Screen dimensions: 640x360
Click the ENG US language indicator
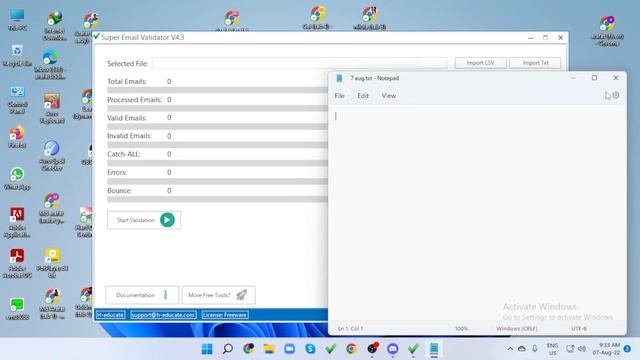[552, 349]
